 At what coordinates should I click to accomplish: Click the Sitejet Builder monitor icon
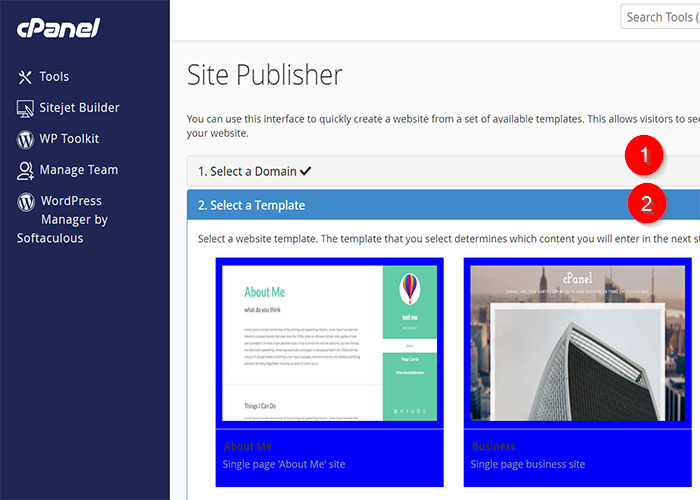pyautogui.click(x=25, y=108)
